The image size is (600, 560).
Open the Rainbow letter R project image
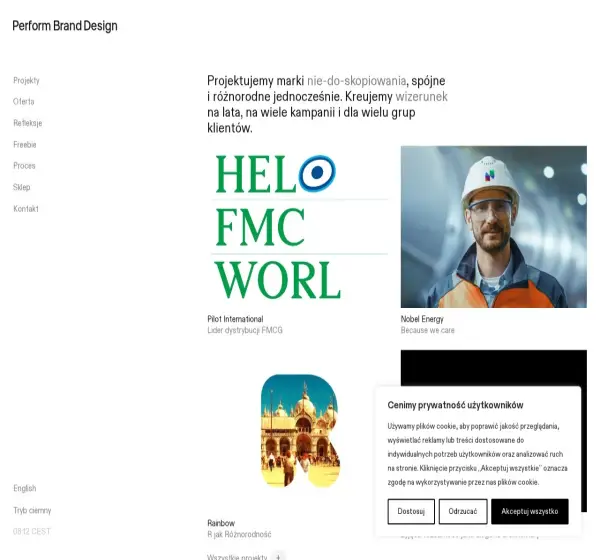pos(300,431)
